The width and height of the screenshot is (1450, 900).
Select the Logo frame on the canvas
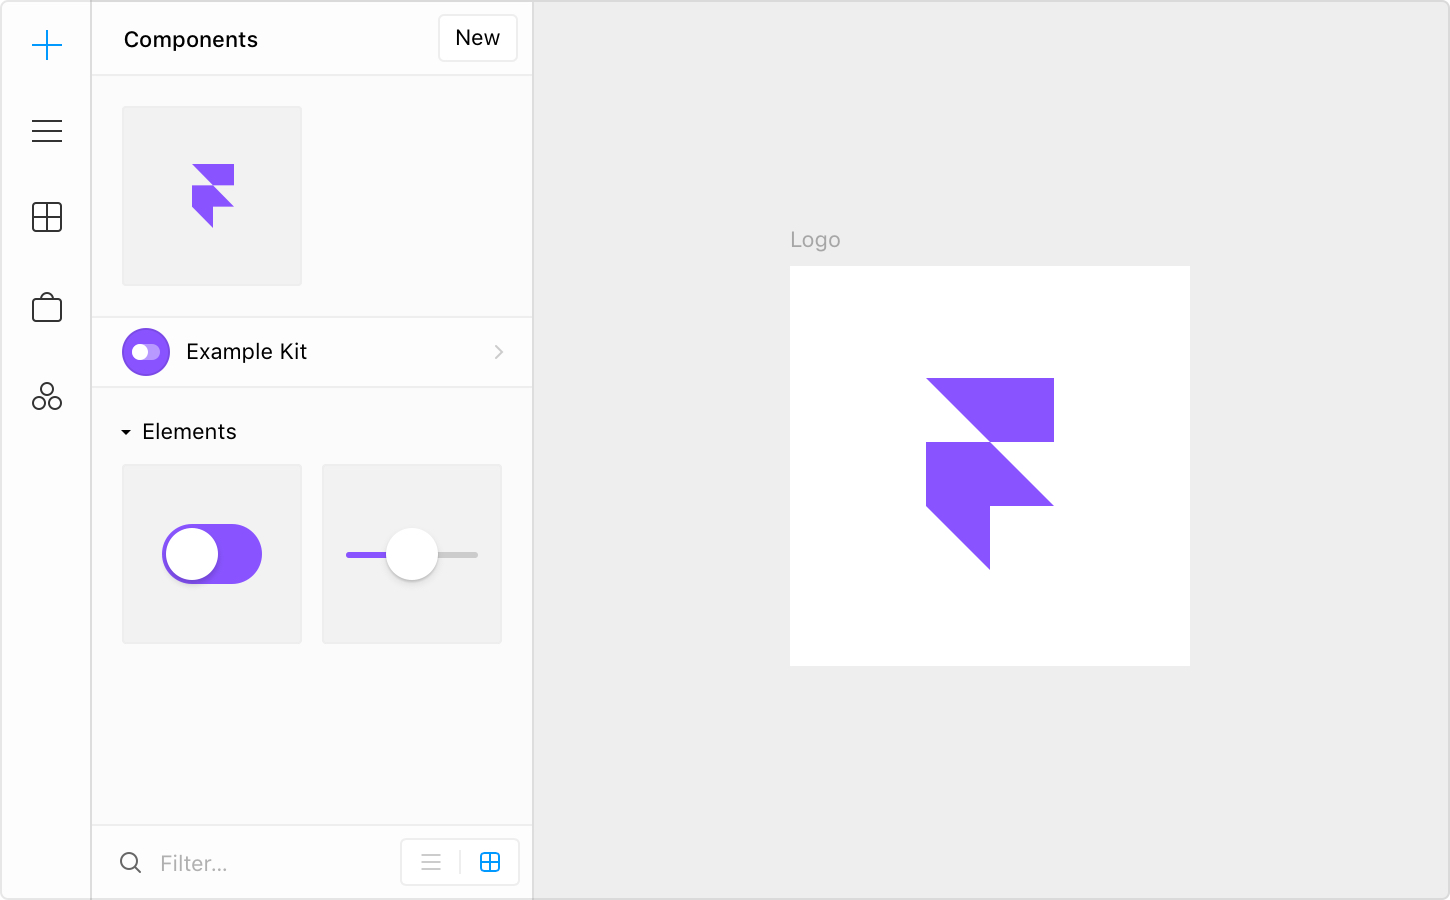coord(990,466)
